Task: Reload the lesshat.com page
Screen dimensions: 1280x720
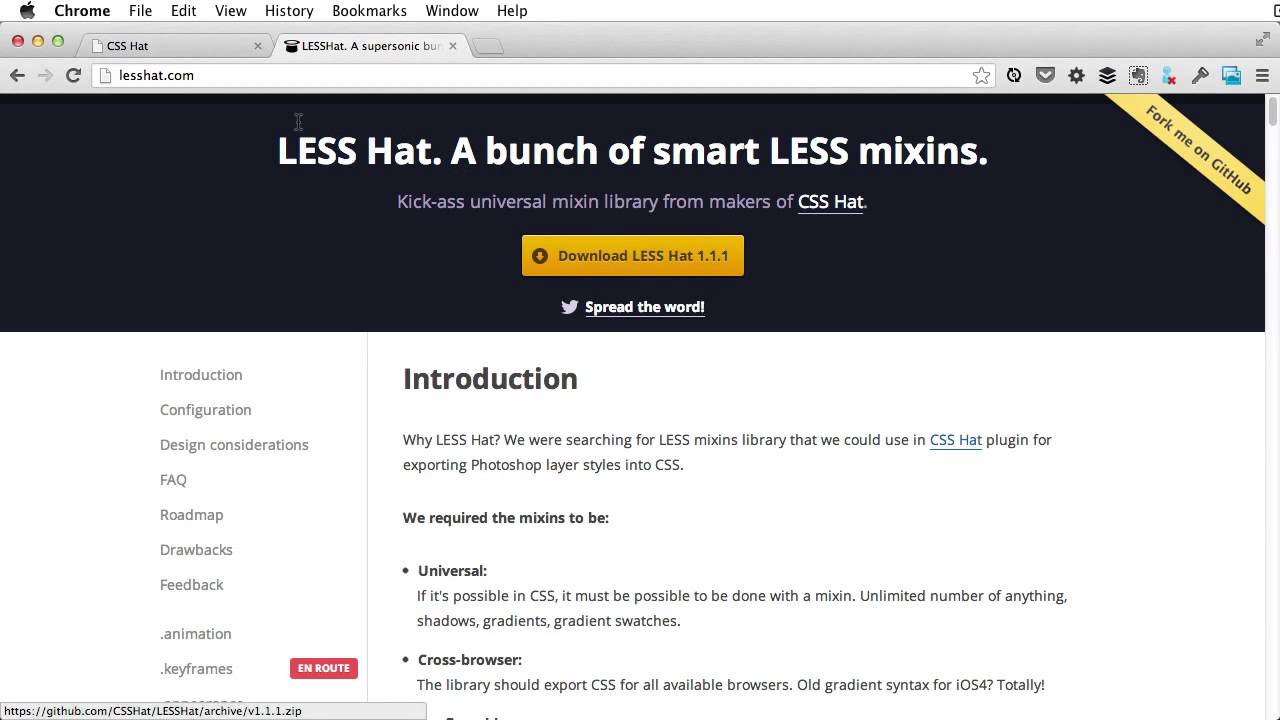Action: (73, 75)
